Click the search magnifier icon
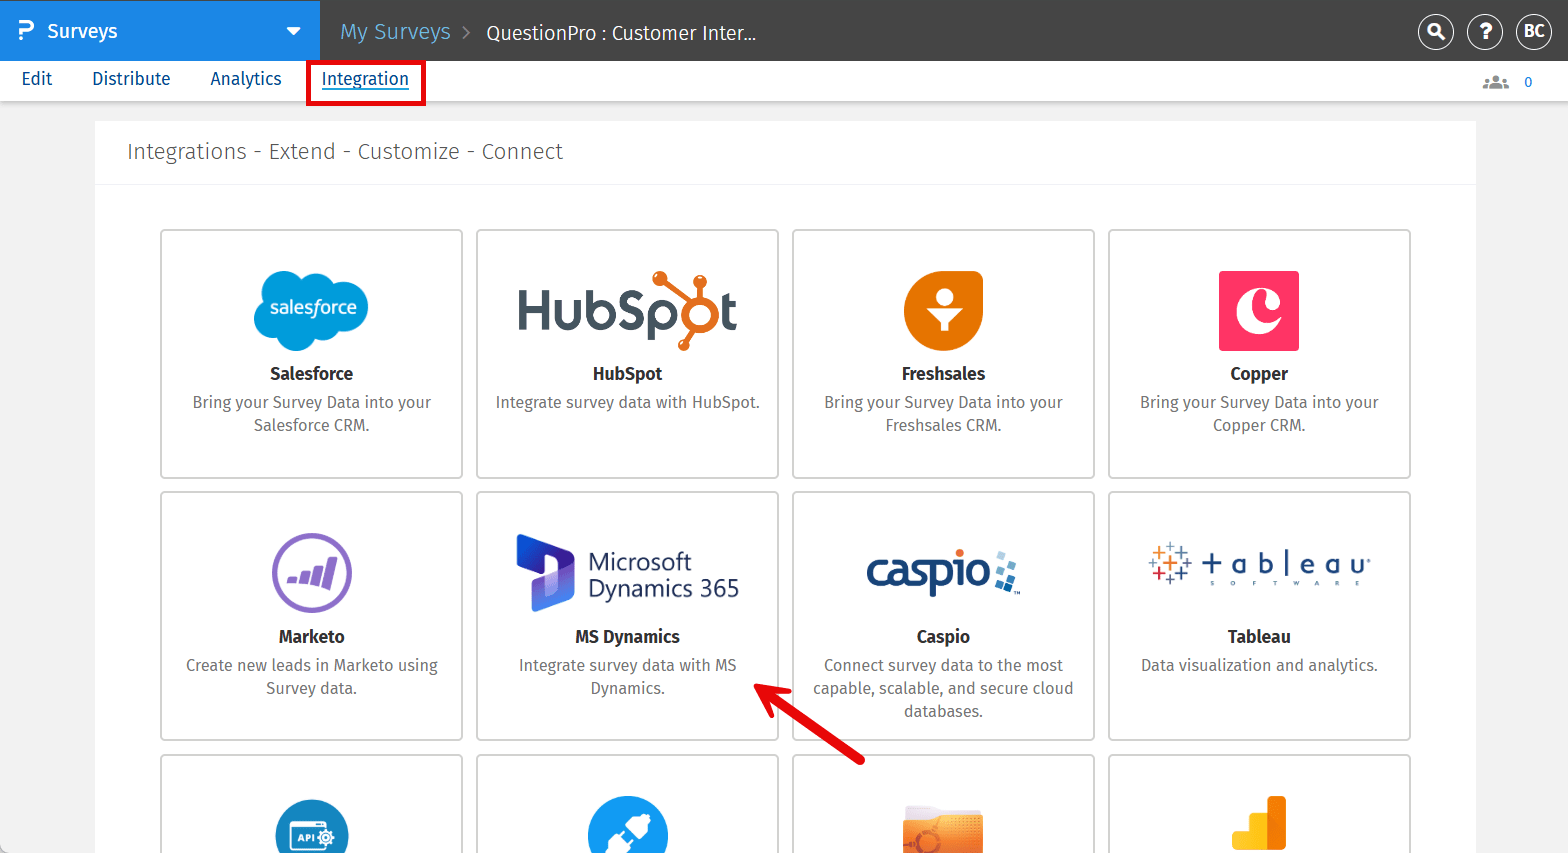Image resolution: width=1568 pixels, height=853 pixels. point(1435,32)
